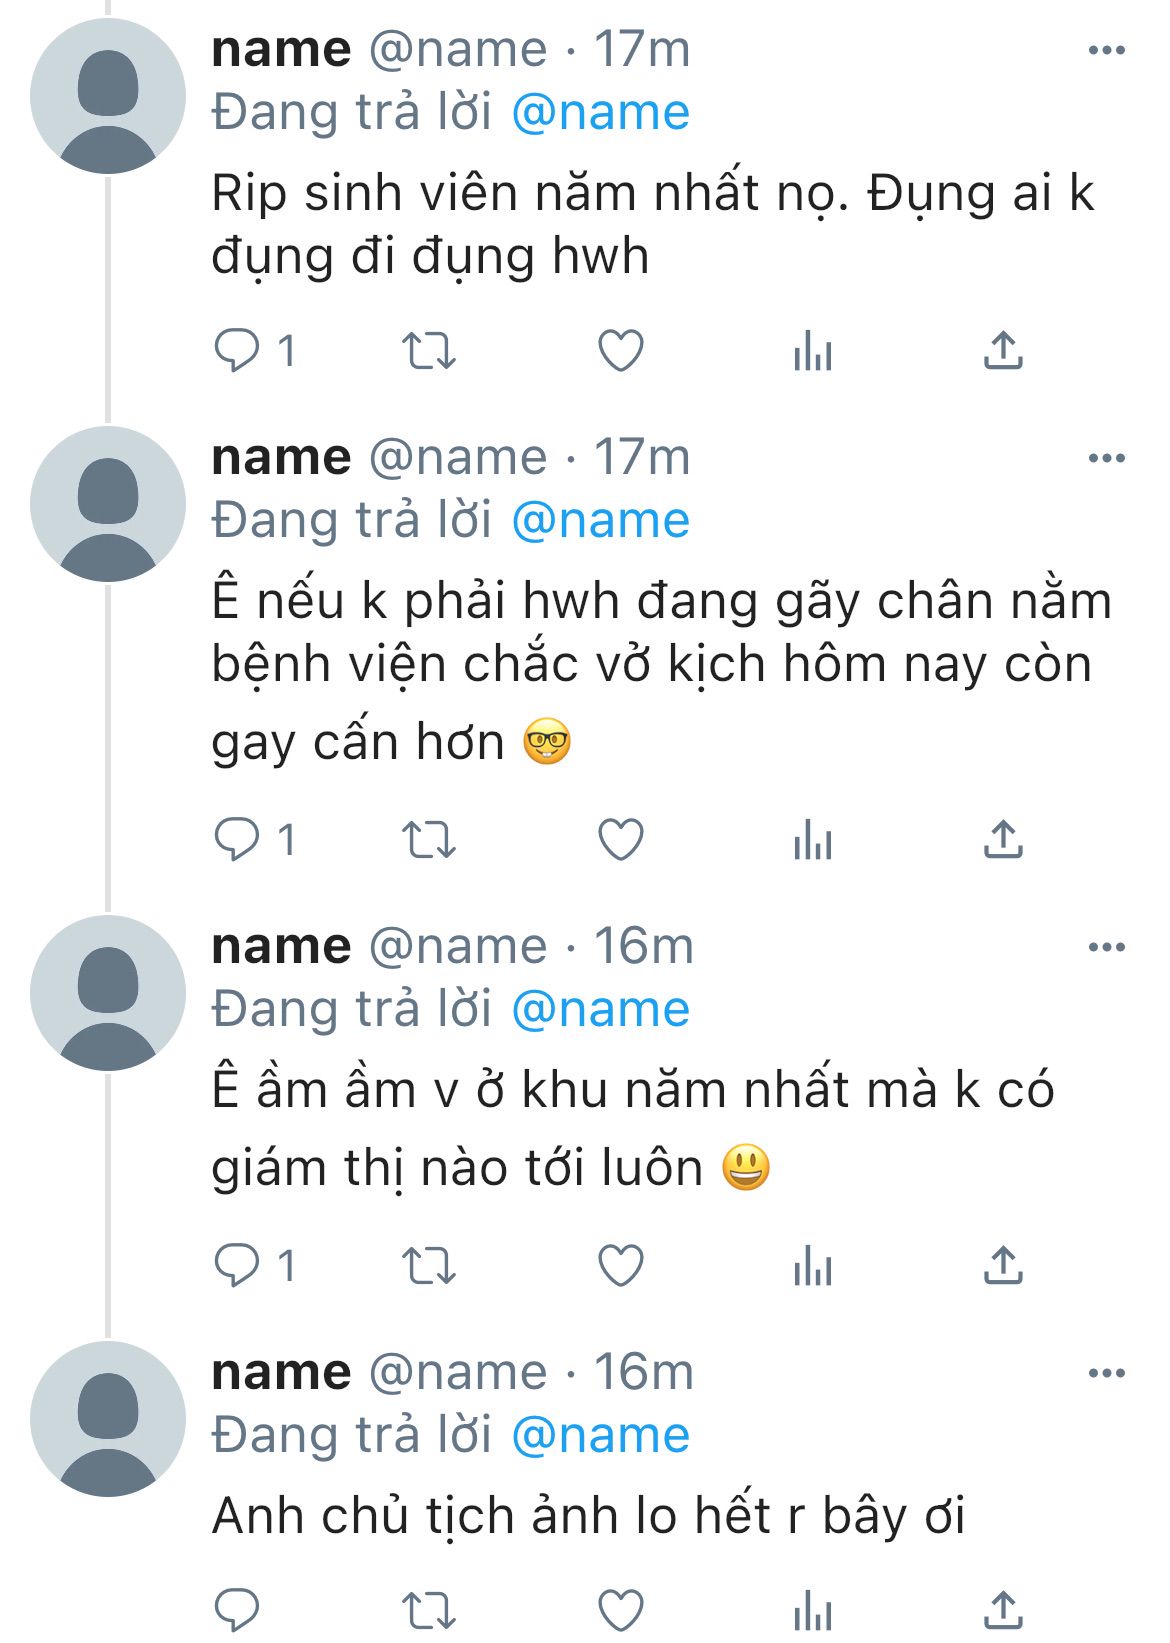View analytics for 'giám thị nào tới luôn' tweet
The height and width of the screenshot is (1643, 1170).
[x=812, y=1266]
